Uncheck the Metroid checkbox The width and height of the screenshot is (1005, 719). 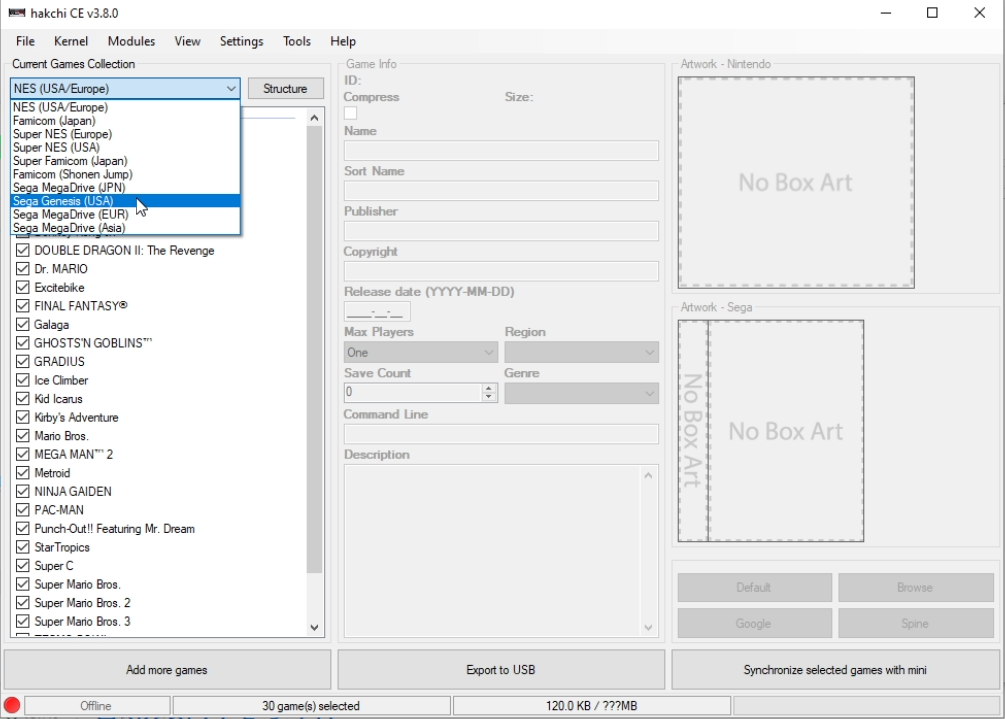(x=23, y=473)
